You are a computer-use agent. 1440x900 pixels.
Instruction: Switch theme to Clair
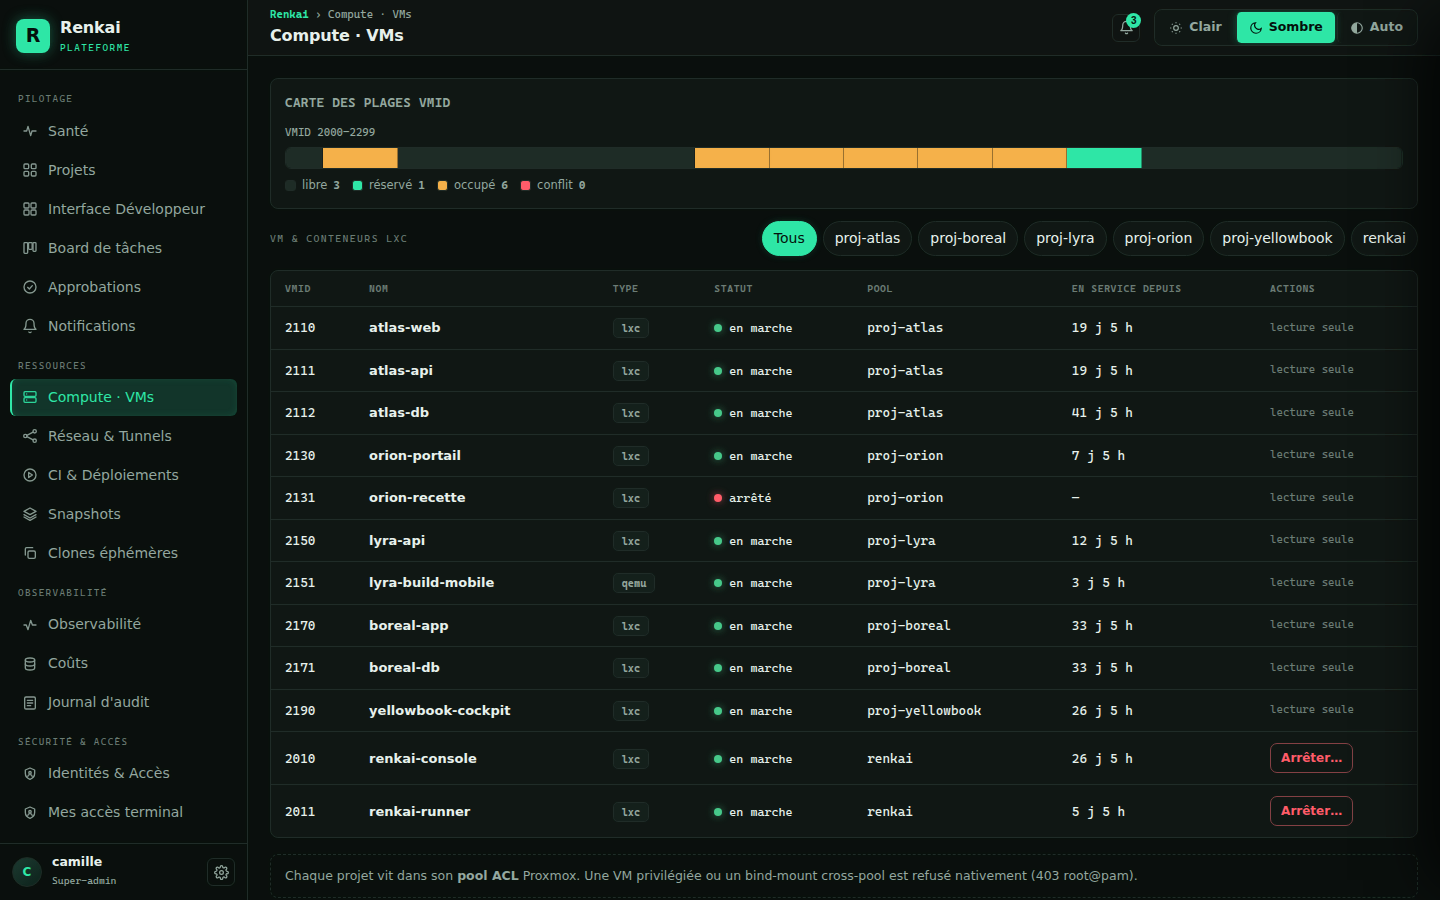pos(1196,27)
